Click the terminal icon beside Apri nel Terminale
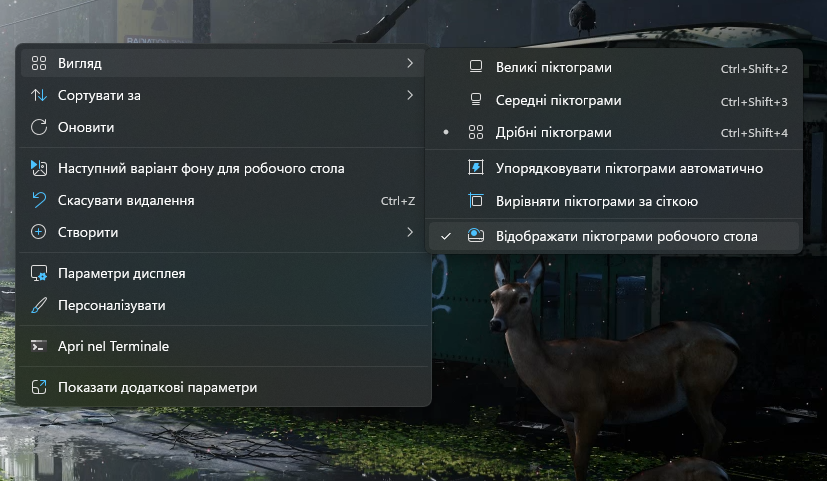 [39, 347]
